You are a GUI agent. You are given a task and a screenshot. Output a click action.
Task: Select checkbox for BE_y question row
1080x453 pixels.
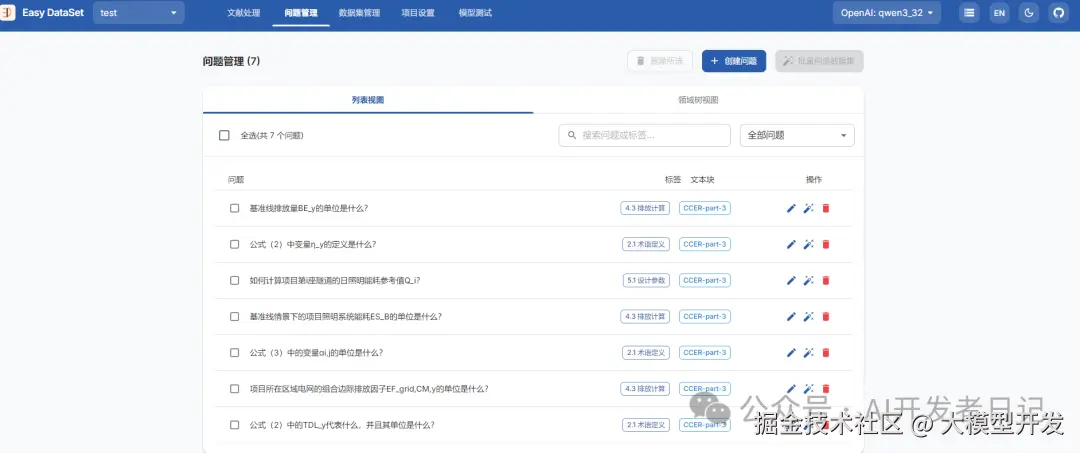pos(234,208)
